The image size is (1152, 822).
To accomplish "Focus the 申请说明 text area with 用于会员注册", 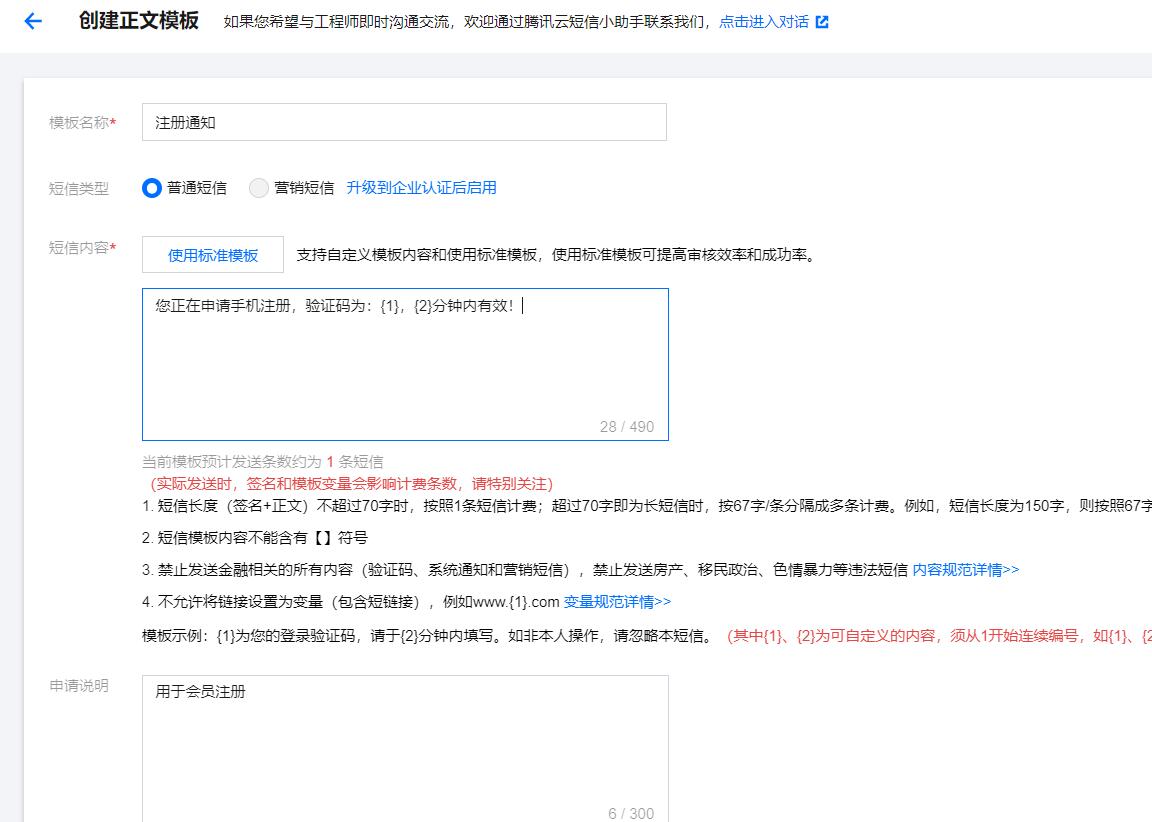I will (405, 749).
